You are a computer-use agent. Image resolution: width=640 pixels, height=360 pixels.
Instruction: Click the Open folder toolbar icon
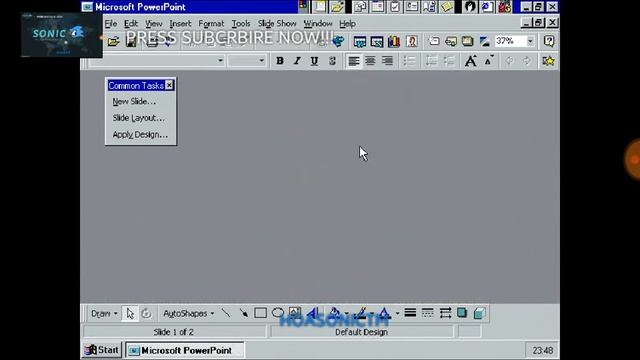point(113,41)
